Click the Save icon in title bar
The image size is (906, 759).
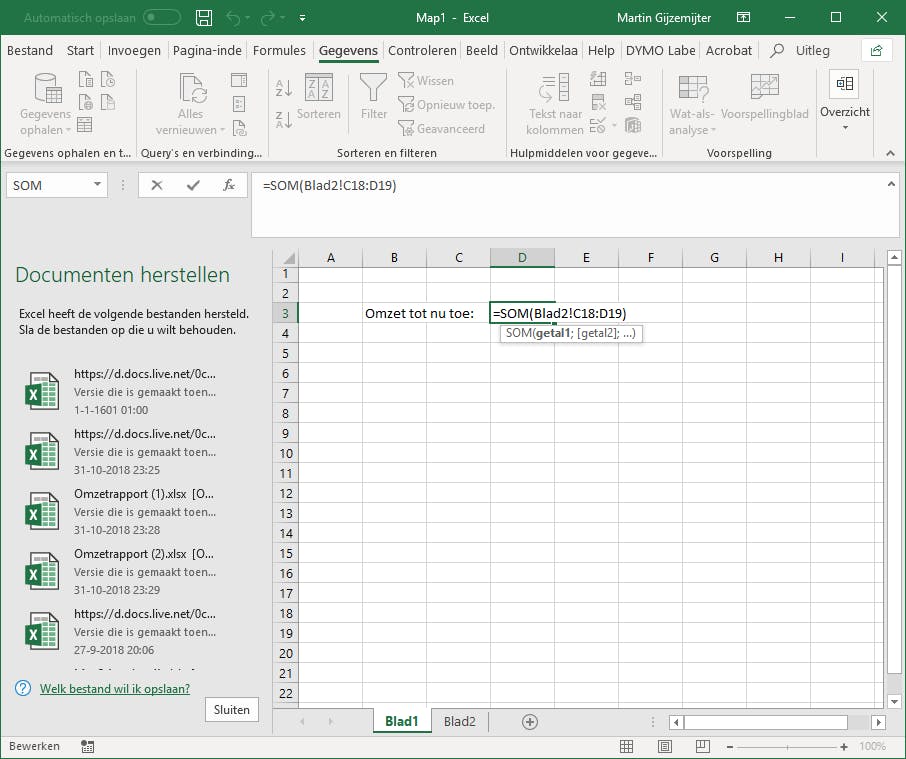[204, 17]
